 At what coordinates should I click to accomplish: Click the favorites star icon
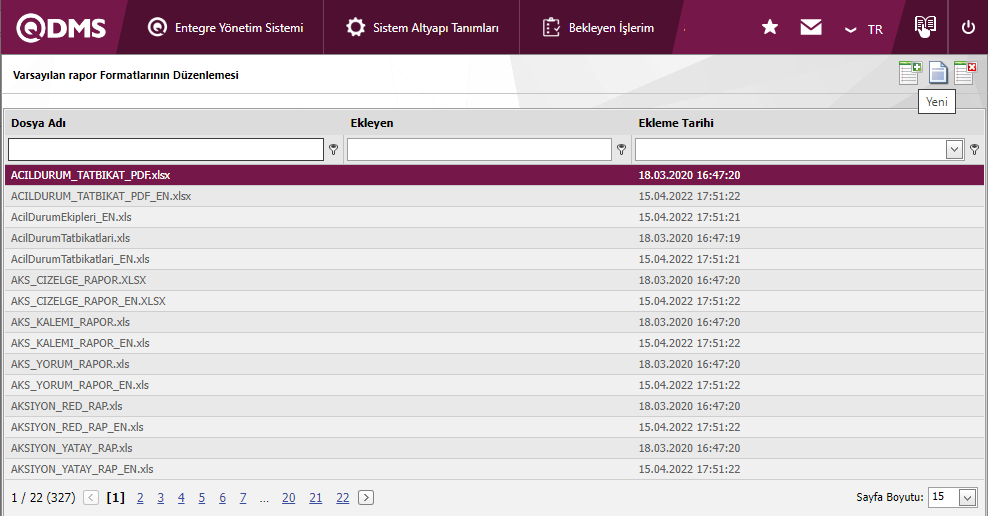769,27
